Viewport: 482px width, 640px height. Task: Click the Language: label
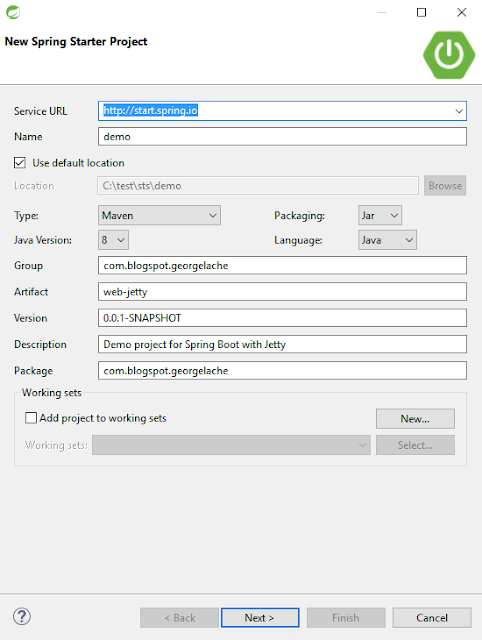298,240
